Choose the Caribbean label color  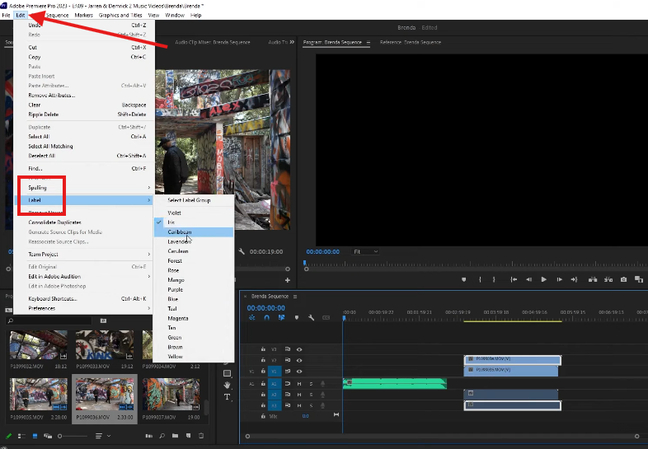tap(193, 232)
